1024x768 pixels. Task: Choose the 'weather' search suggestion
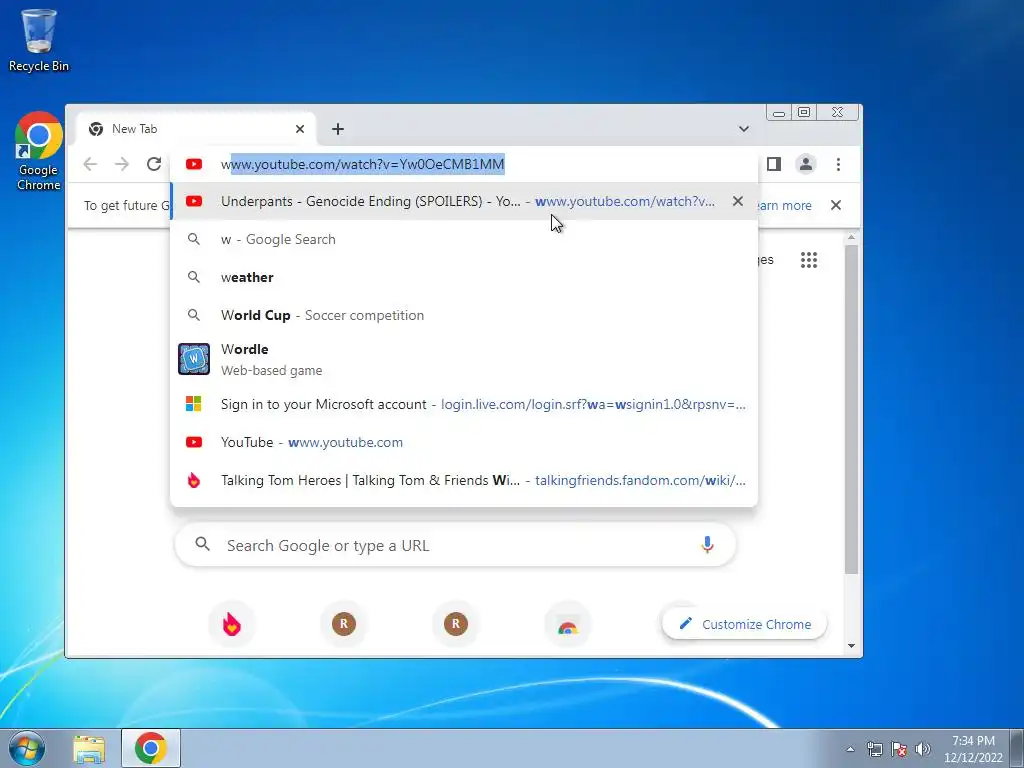464,277
